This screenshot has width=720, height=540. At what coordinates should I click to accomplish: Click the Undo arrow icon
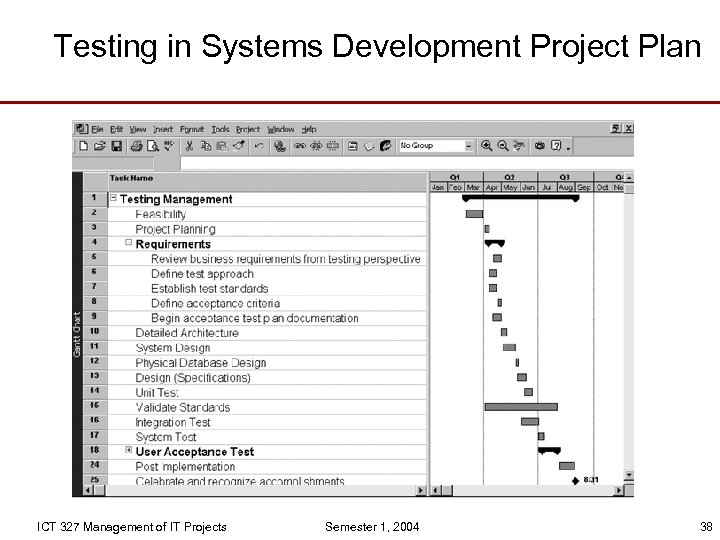pos(259,146)
